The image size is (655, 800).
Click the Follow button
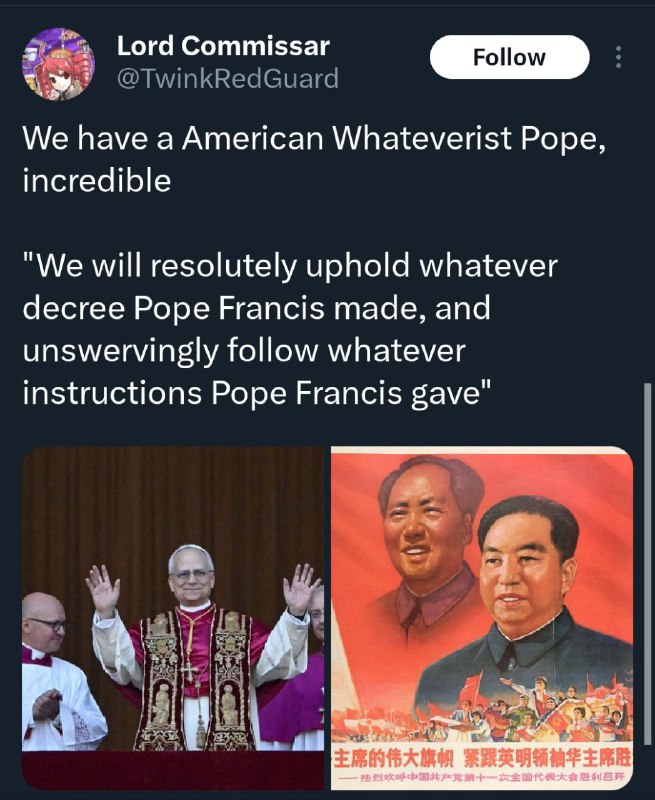510,57
